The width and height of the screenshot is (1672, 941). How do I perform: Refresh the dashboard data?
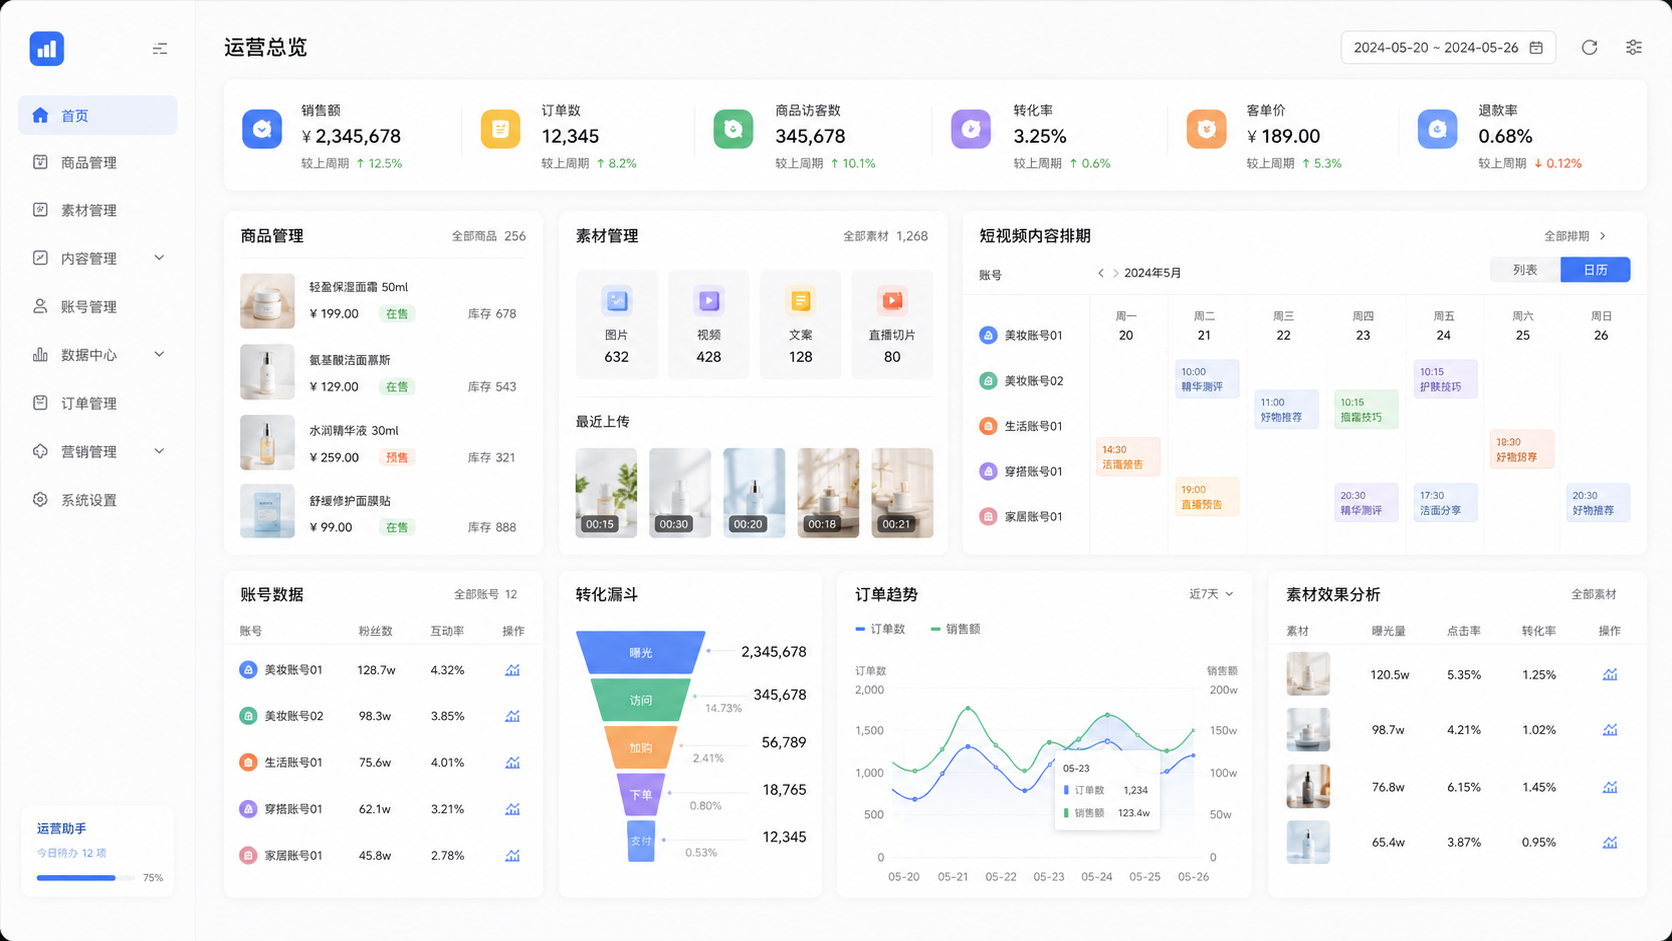1589,47
